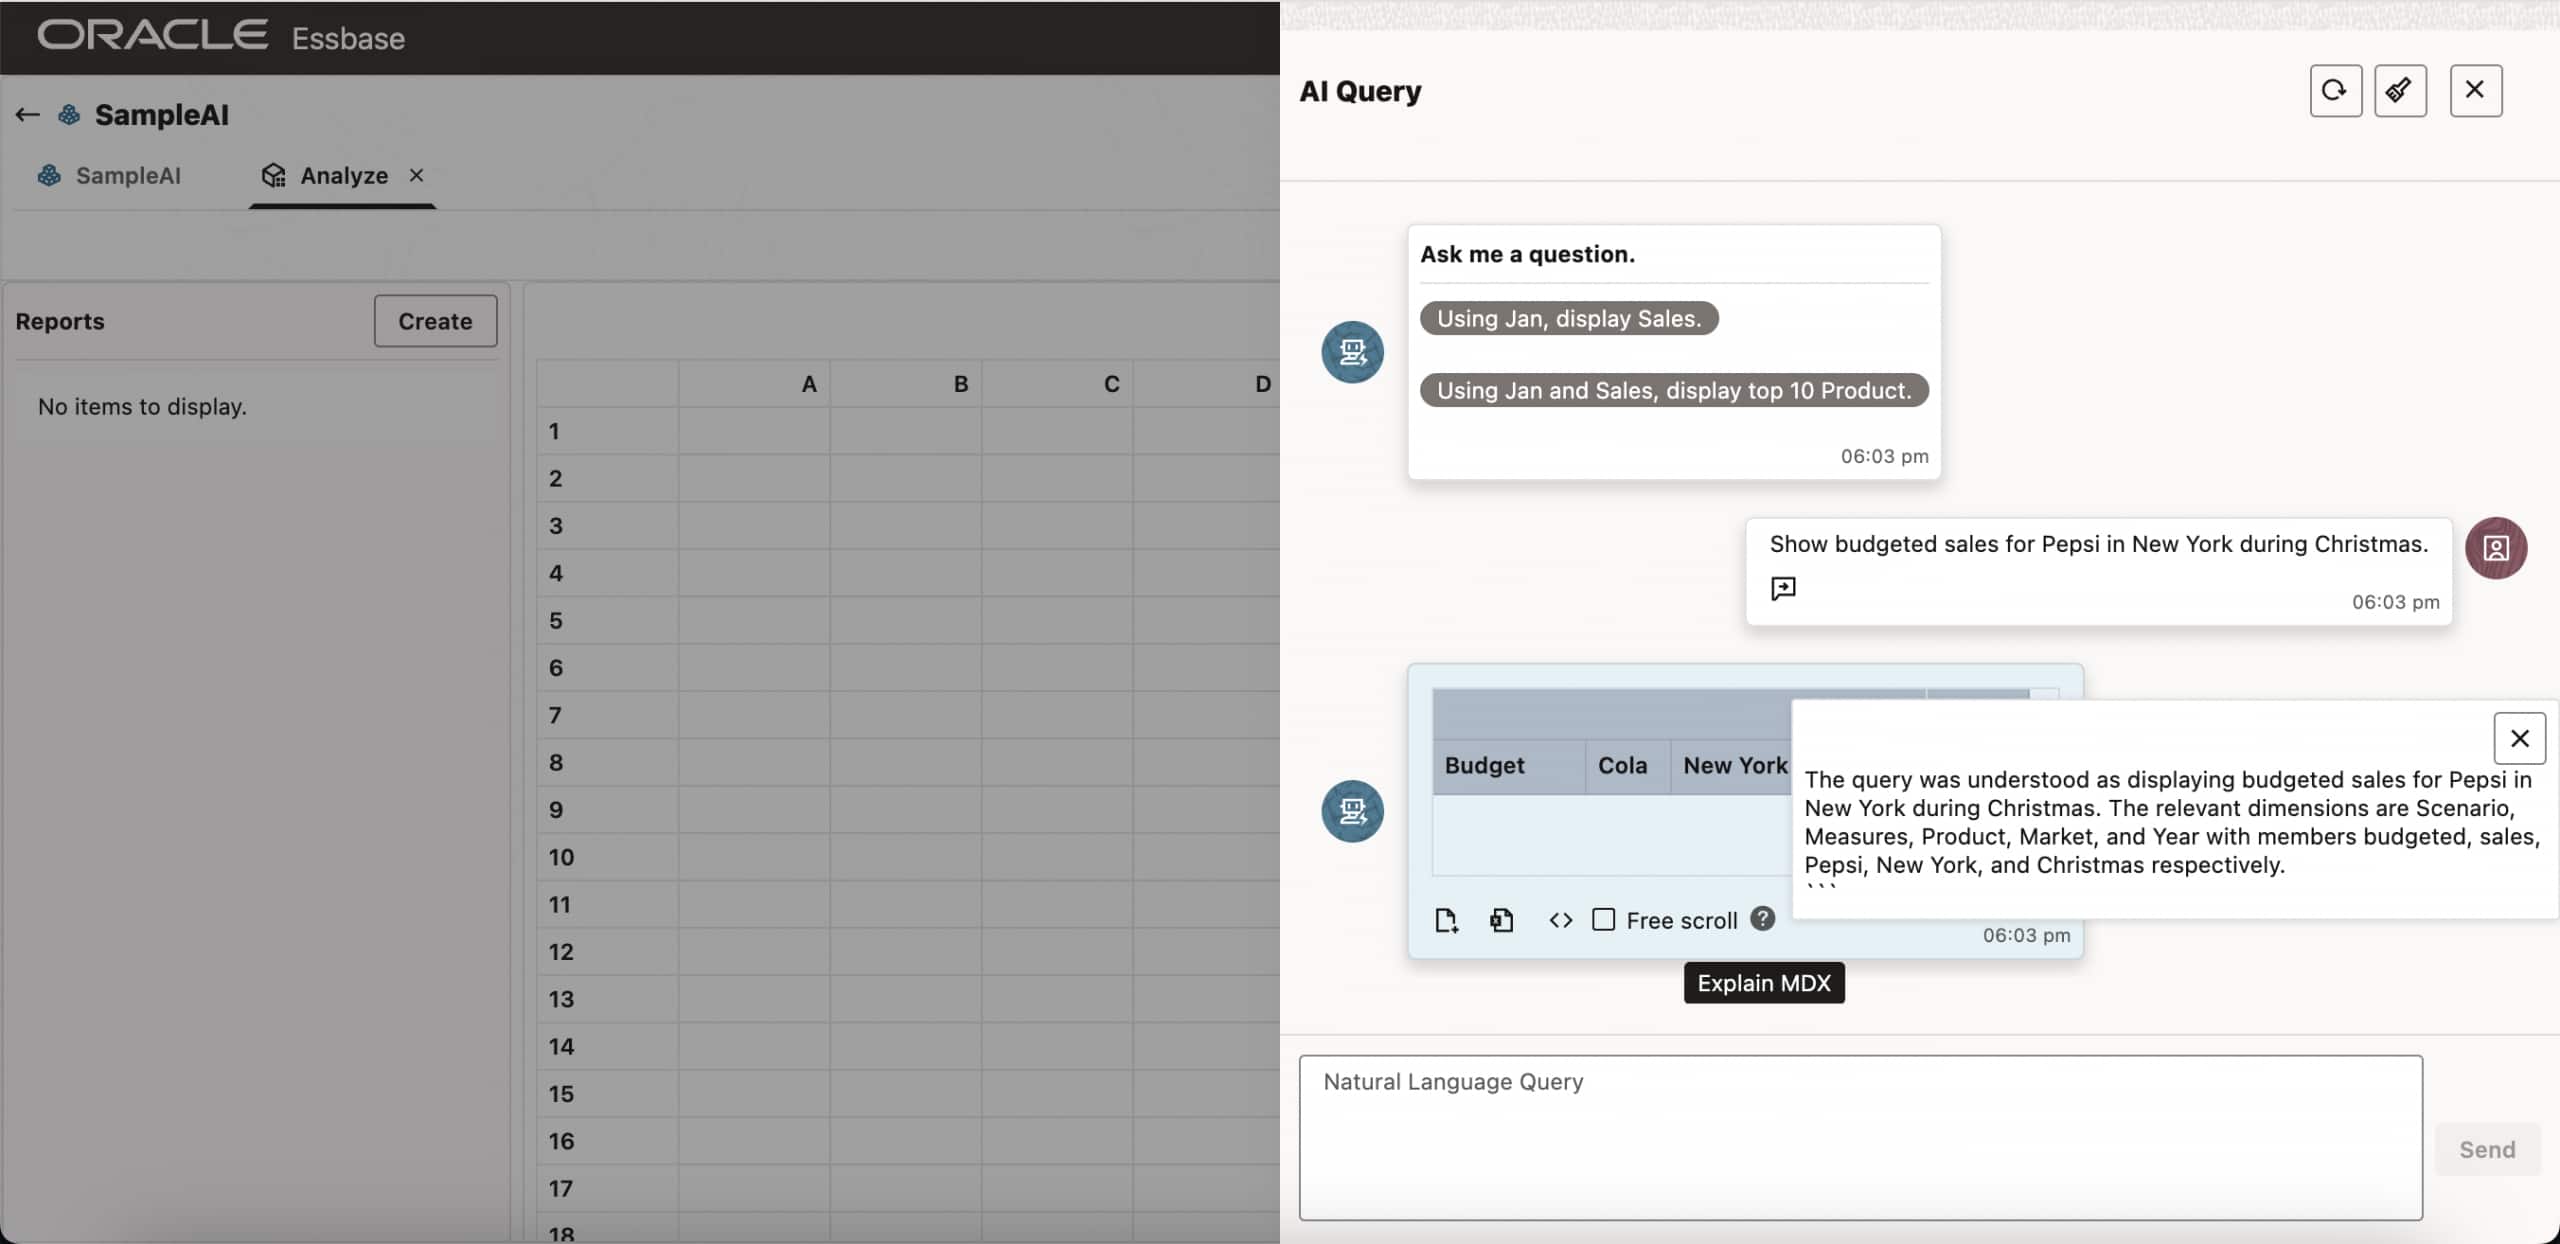2560x1244 pixels.
Task: Enable the Free scroll checkbox
Action: coord(1604,919)
